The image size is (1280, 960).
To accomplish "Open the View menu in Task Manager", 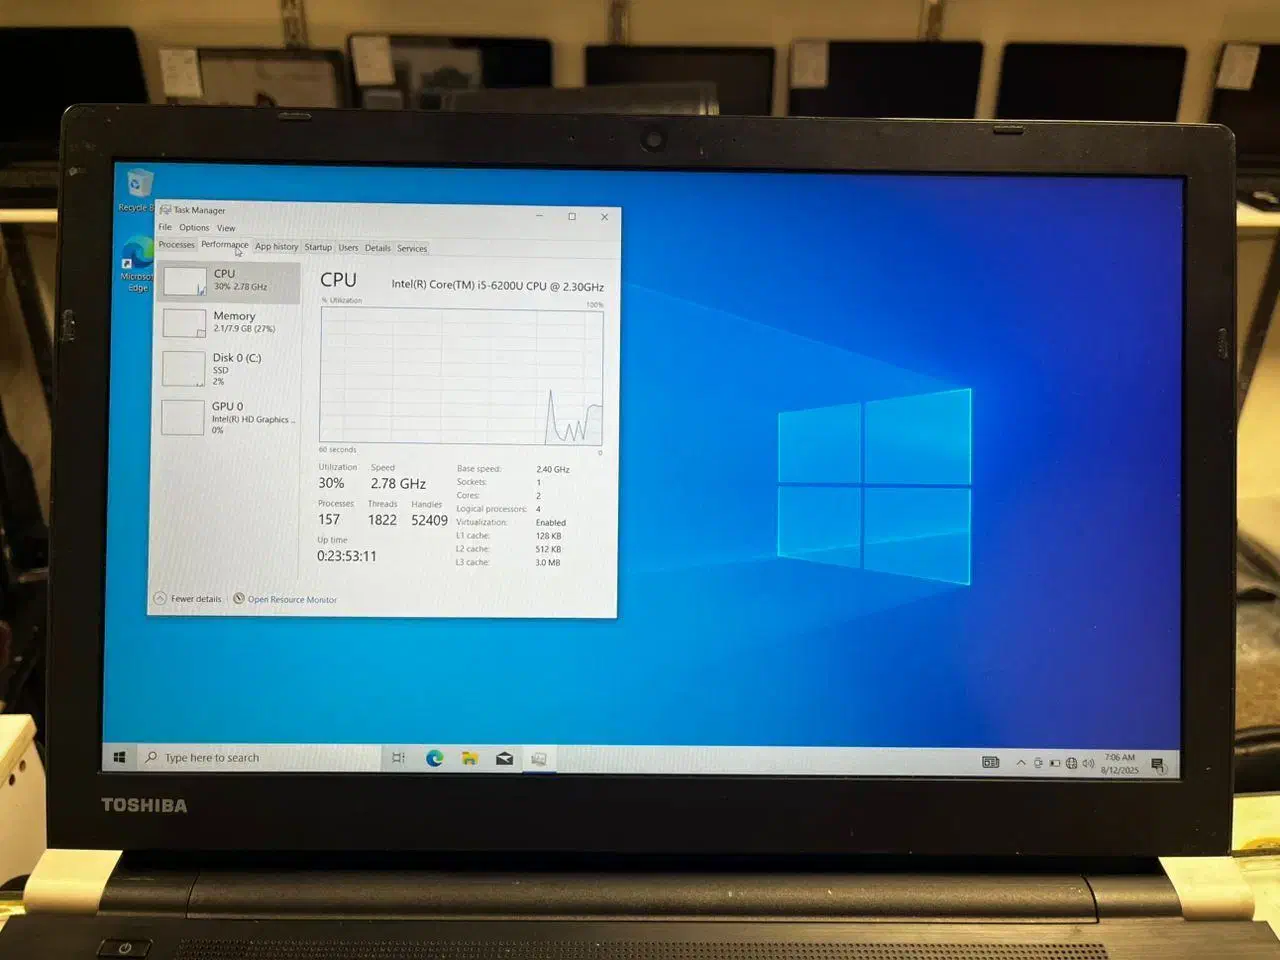I will tap(226, 228).
